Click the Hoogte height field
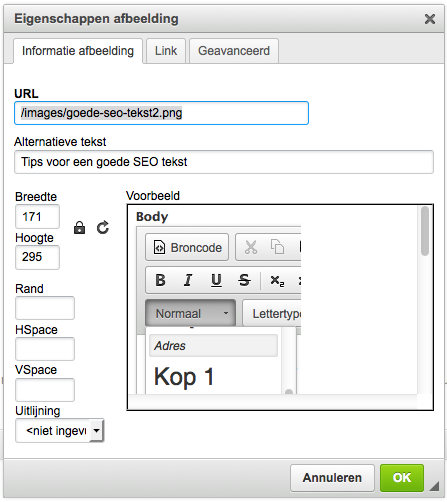 click(x=37, y=257)
